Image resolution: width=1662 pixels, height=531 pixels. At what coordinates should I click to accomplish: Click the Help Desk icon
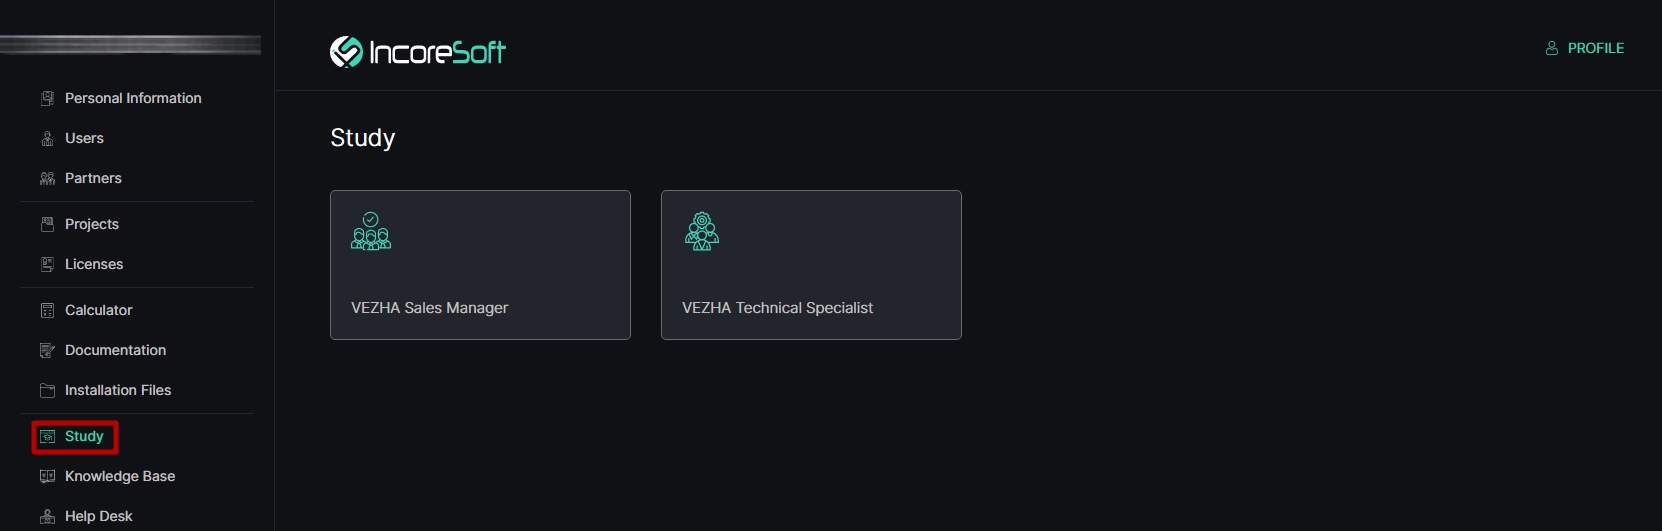[x=47, y=516]
